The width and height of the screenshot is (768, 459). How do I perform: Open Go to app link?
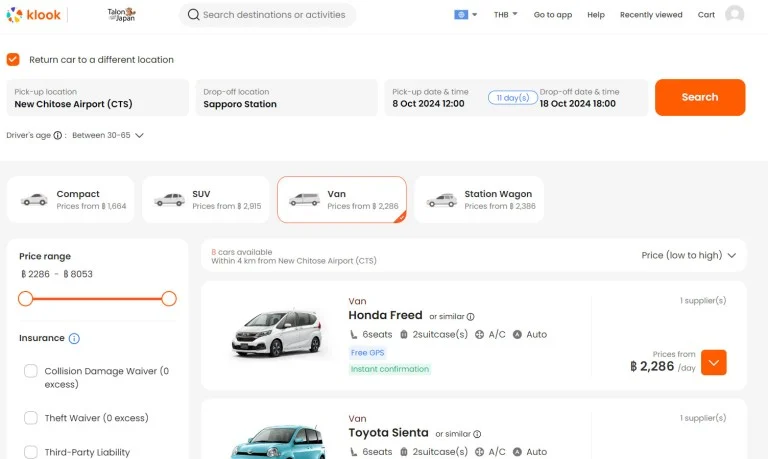tap(552, 15)
